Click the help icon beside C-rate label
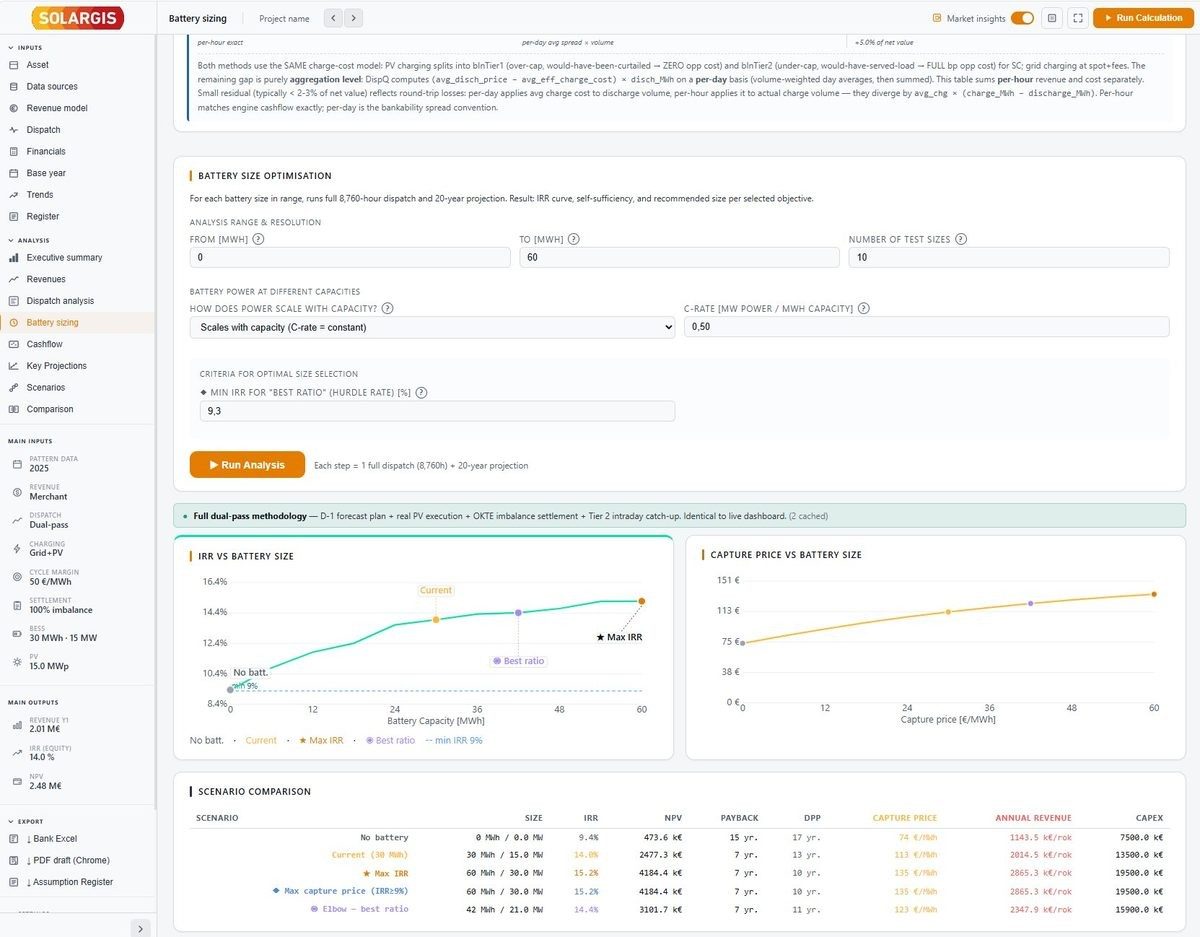1200x937 pixels. [x=863, y=309]
